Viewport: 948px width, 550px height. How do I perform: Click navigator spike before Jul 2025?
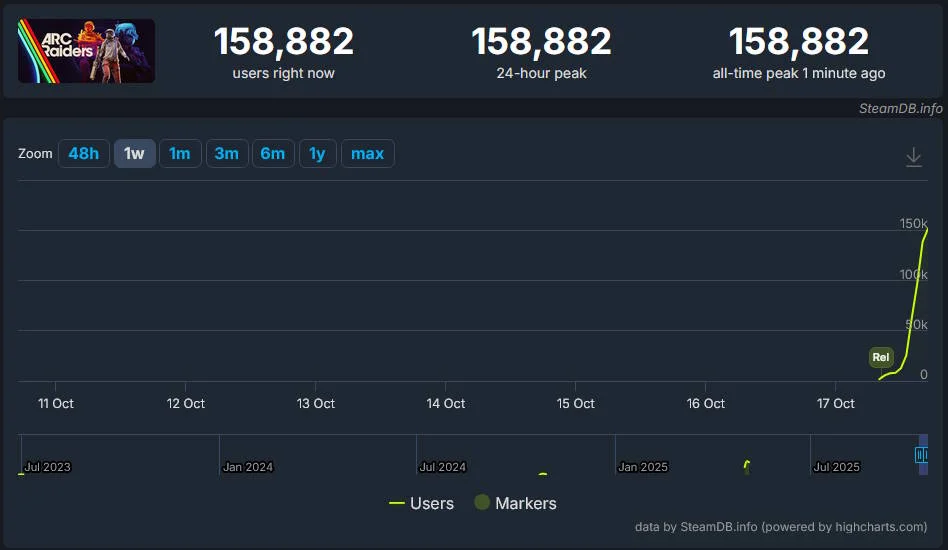click(x=746, y=464)
